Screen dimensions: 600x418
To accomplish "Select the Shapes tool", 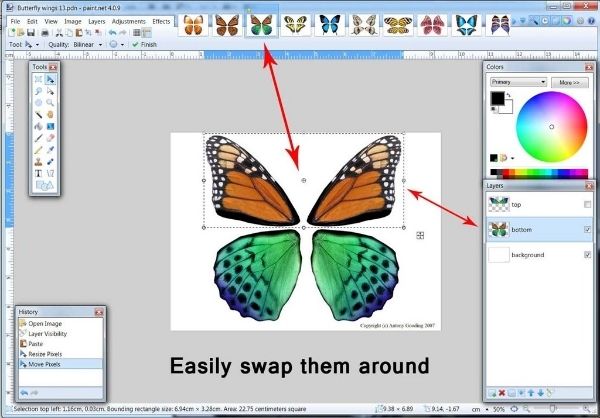I will tap(44, 186).
